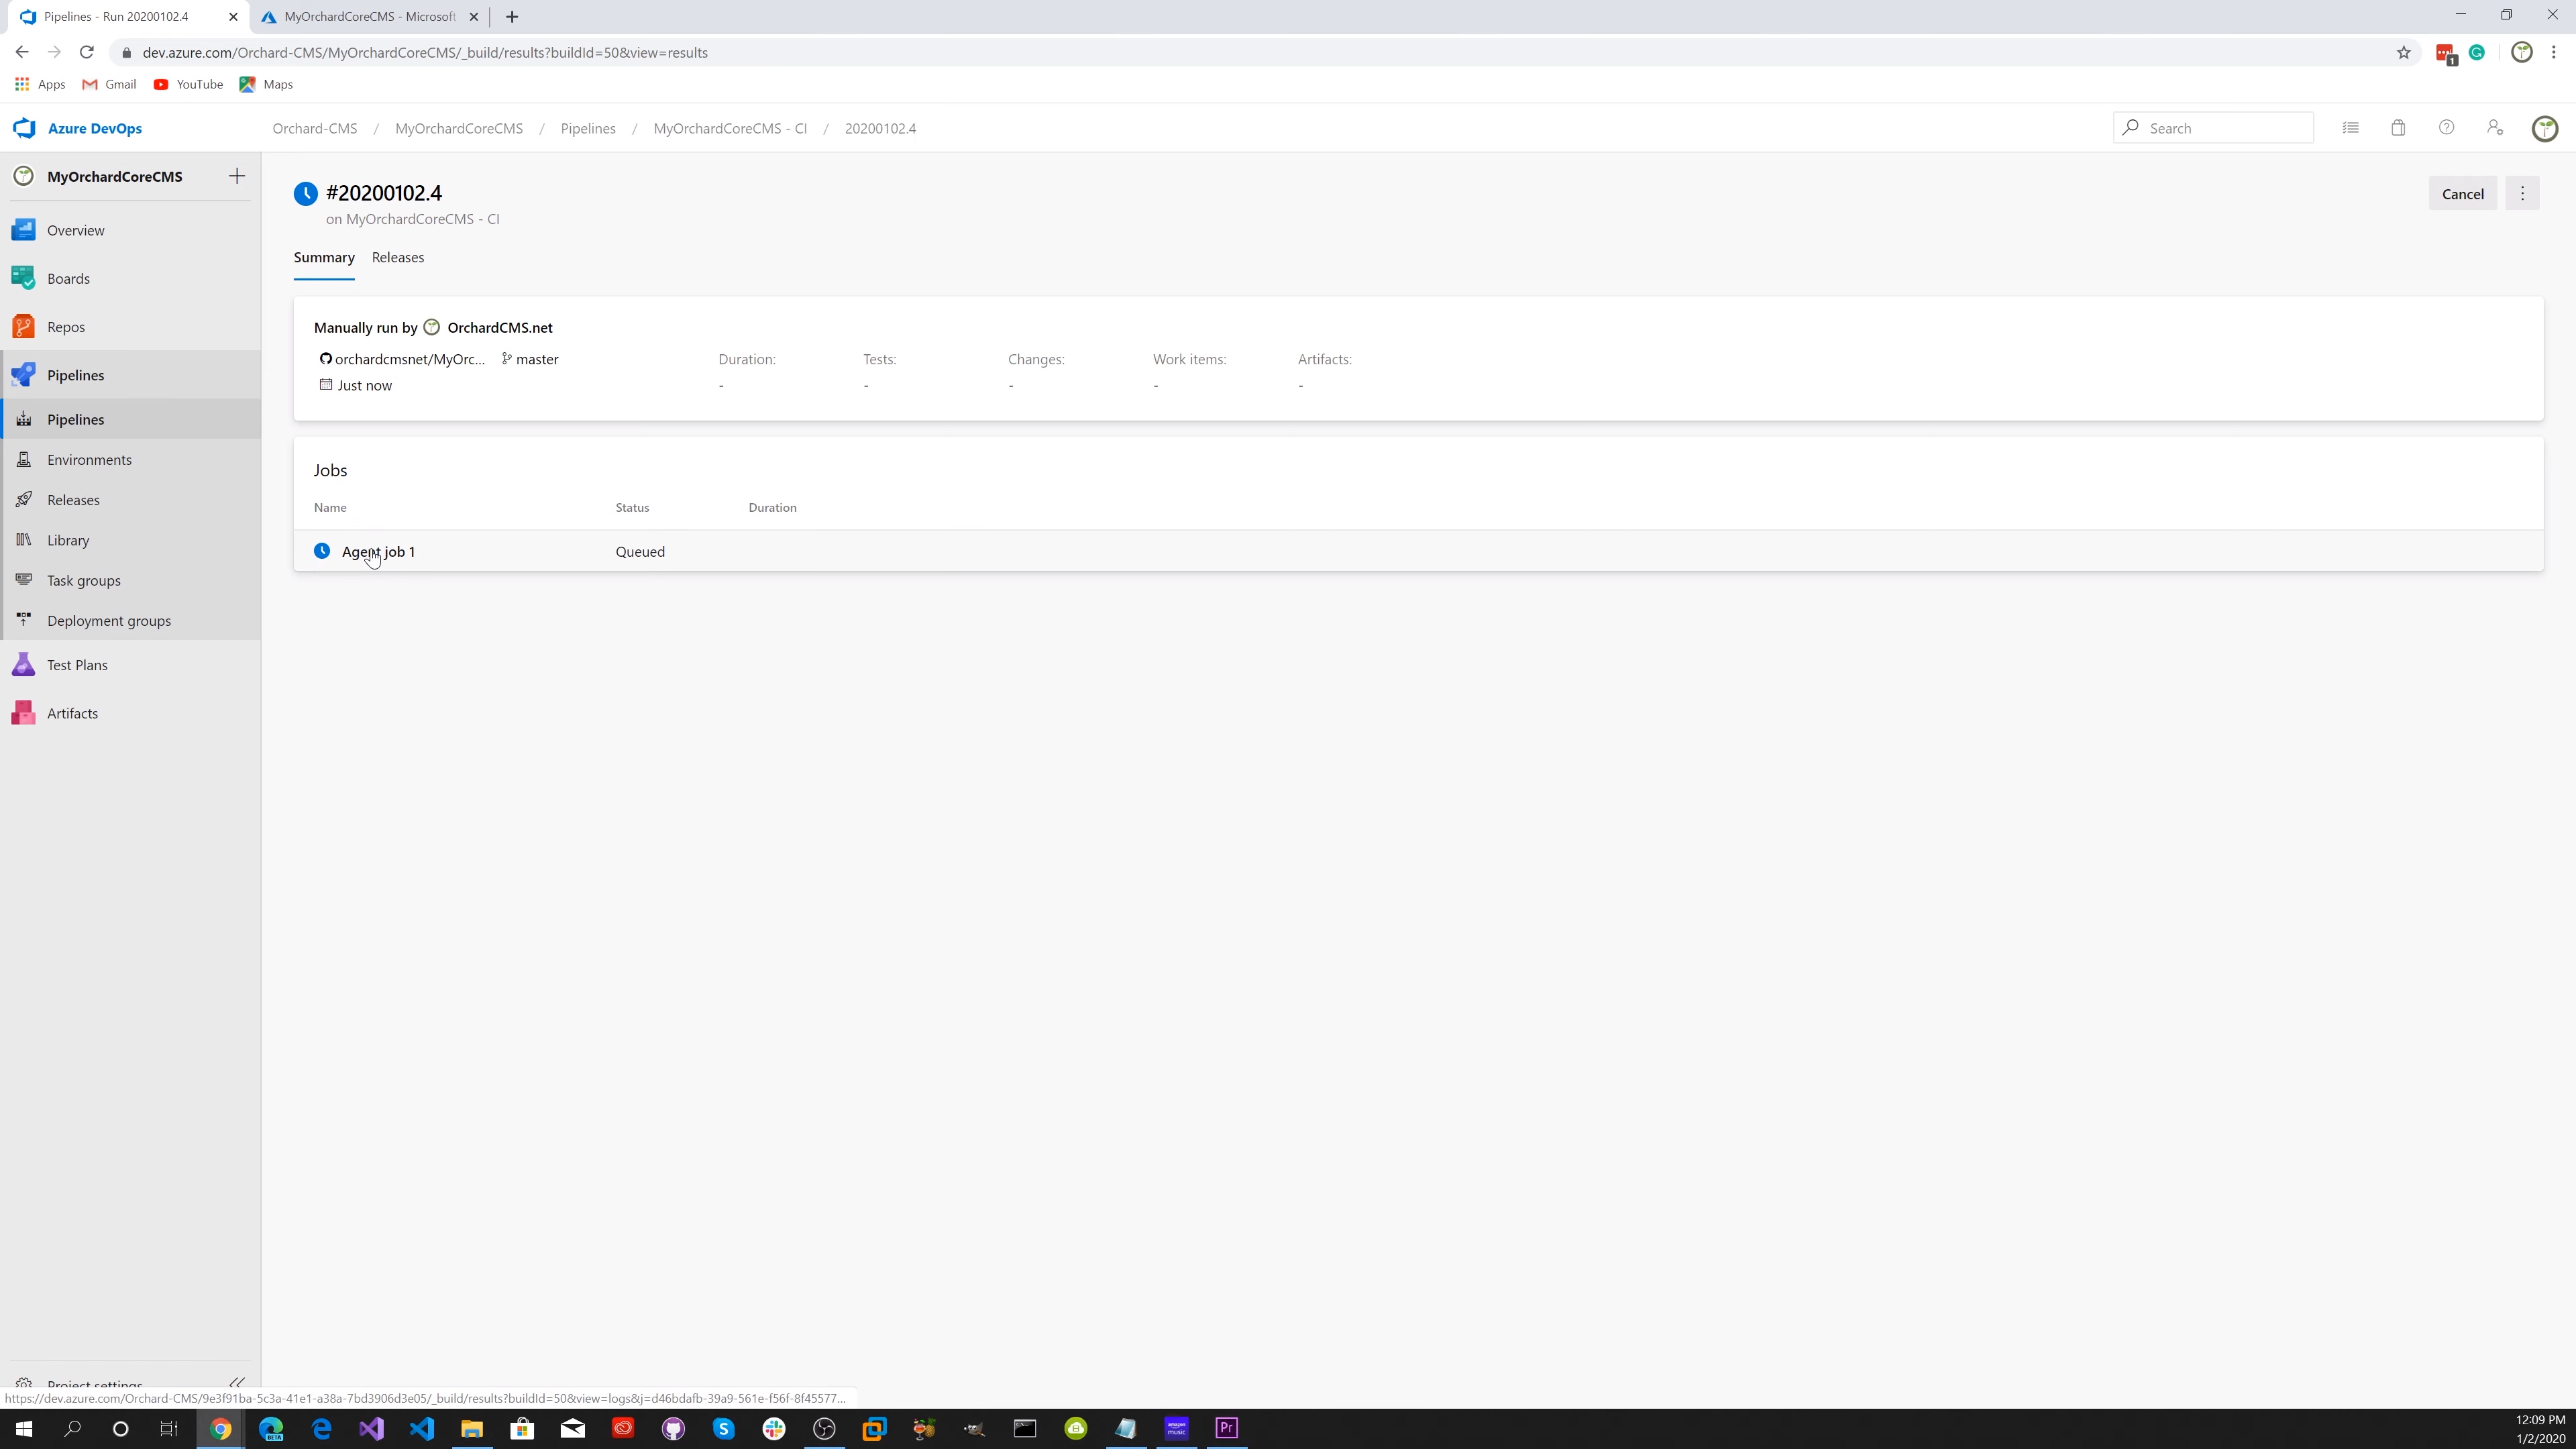The image size is (2576, 1449).
Task: Open the Chrome menu three dots
Action: point(2554,52)
